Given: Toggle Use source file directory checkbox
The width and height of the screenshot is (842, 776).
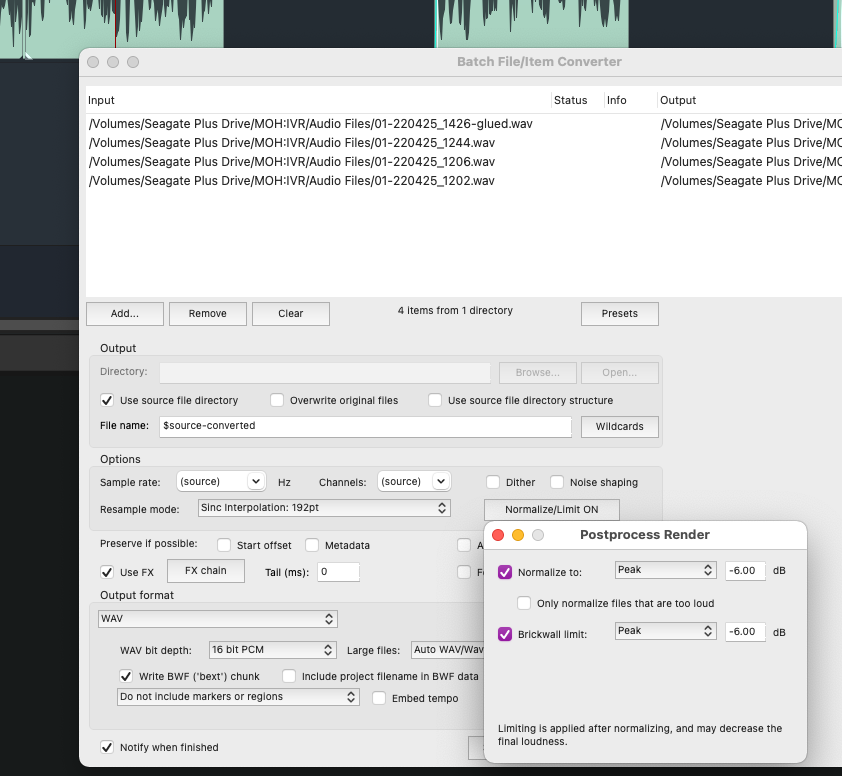Looking at the screenshot, I should coord(107,401).
